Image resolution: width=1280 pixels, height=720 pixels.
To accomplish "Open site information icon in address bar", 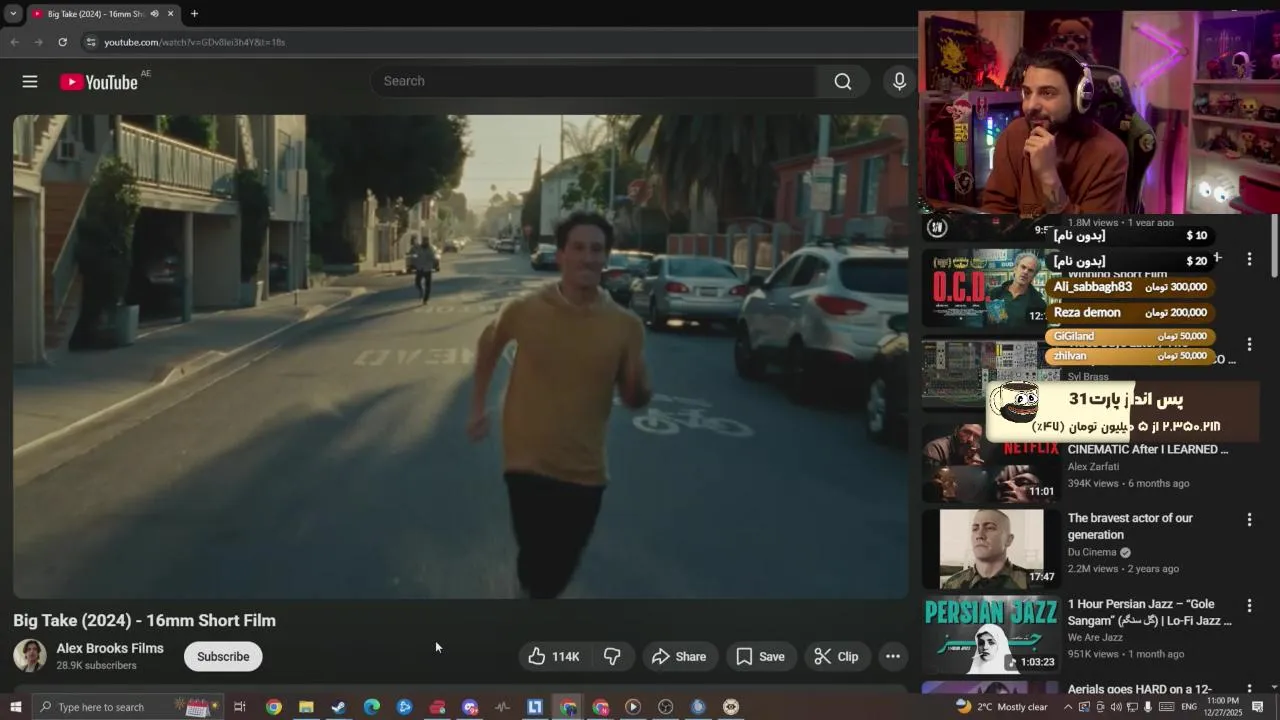I will [91, 42].
